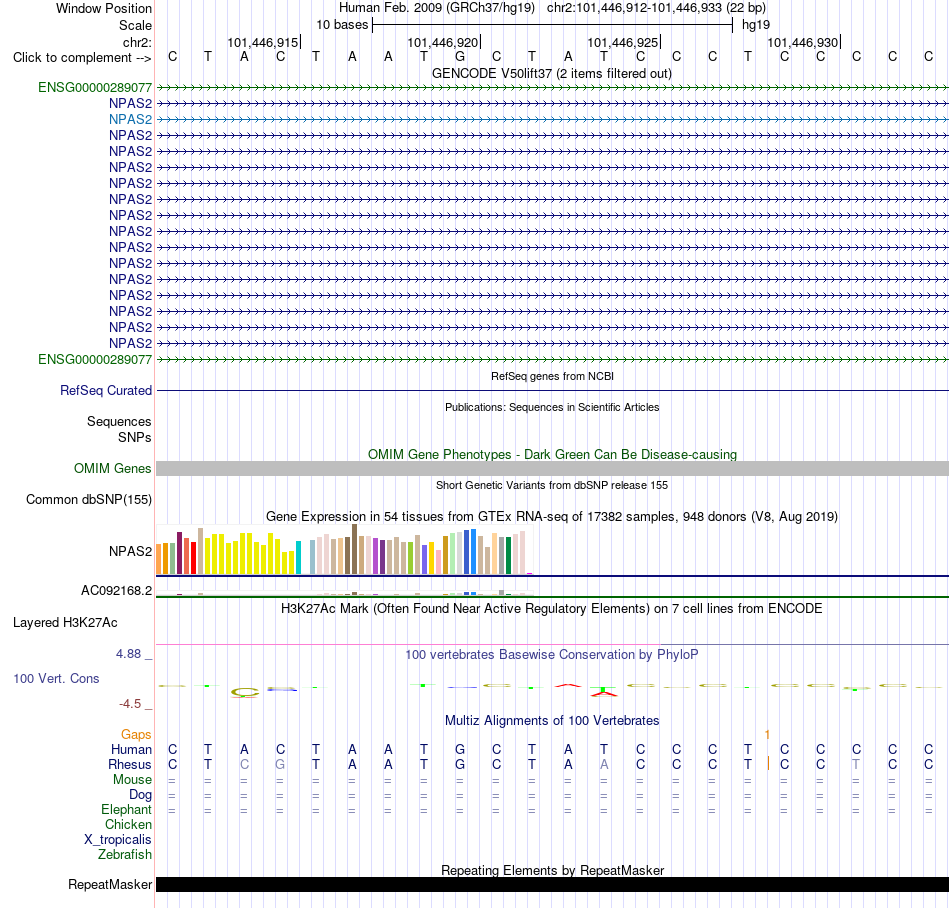Click the Multiz Alignments of 100 Vertebrates title
950x908 pixels.
tap(552, 720)
